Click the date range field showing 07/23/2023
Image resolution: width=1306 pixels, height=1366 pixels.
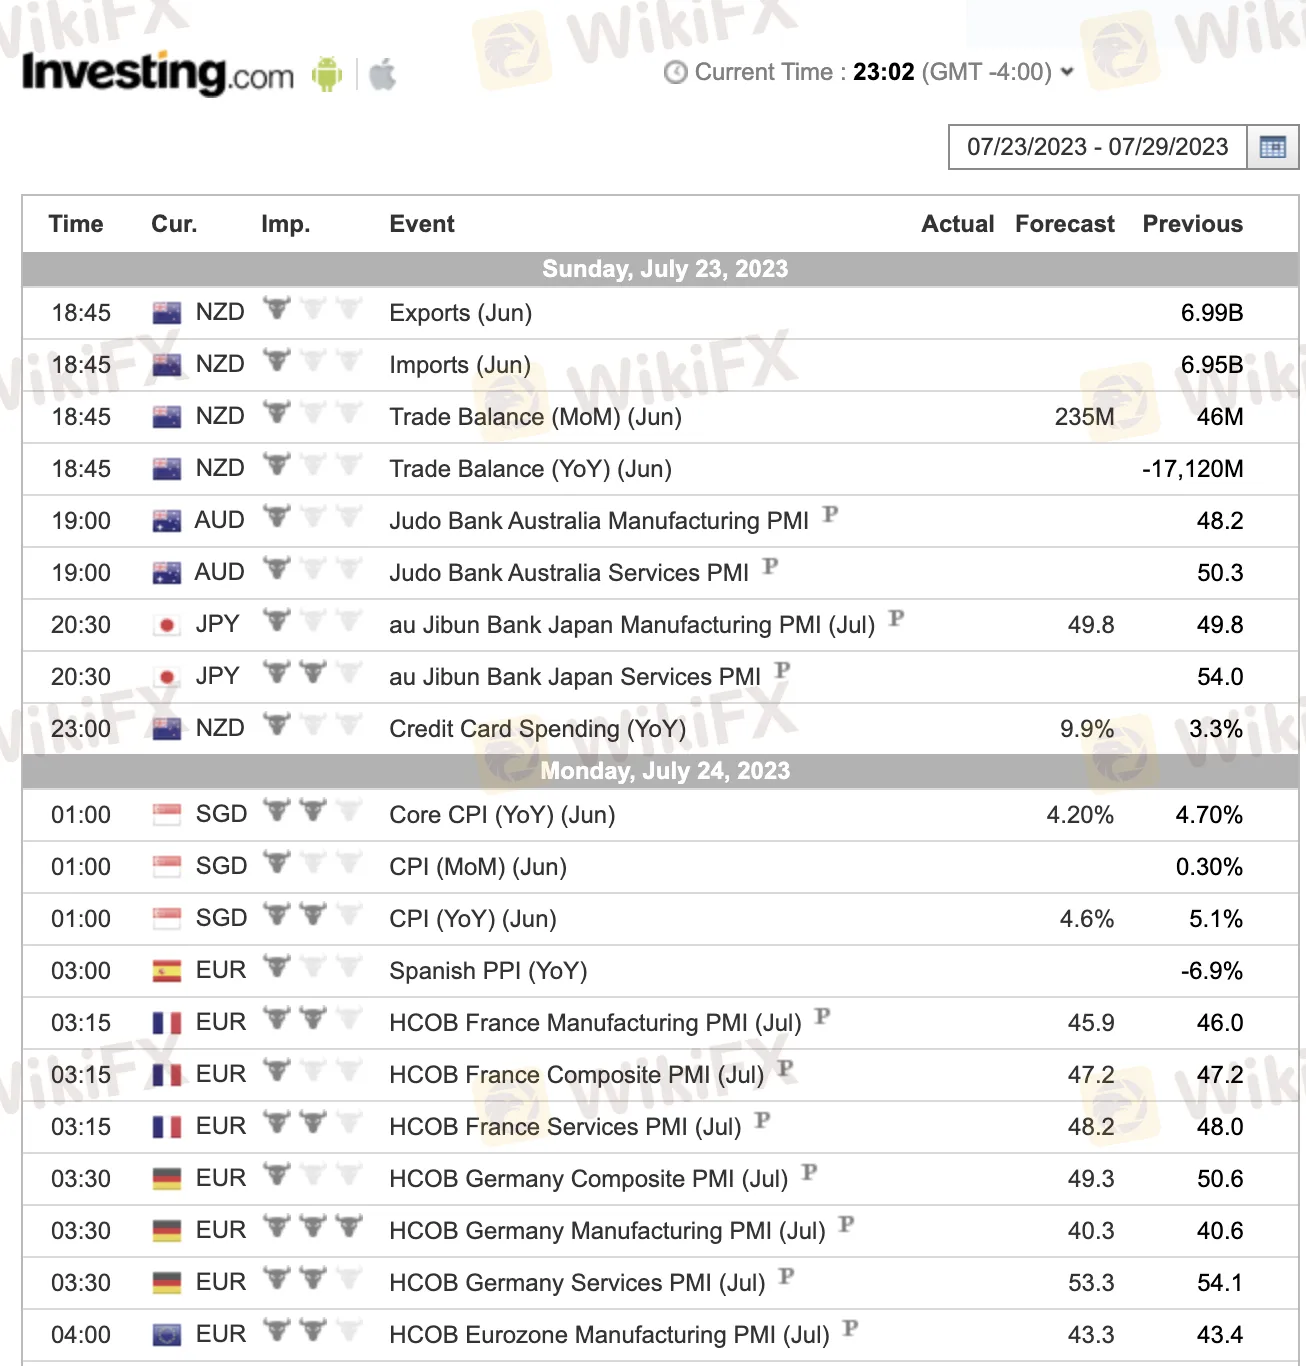[x=1097, y=147]
